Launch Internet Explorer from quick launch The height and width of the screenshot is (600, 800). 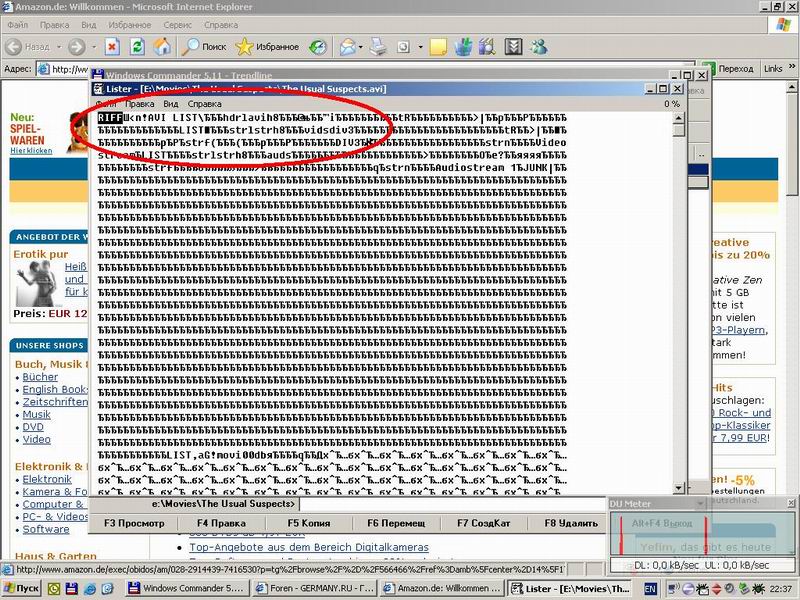coord(89,589)
